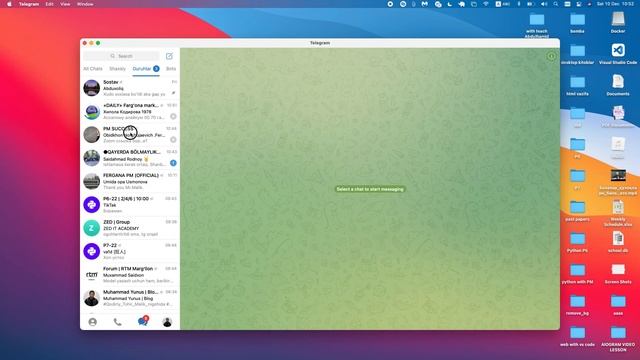Click the blue unread badge on QAYERDA BOLMAYLIK chat
Screen dimensions: 640x360
[173, 163]
